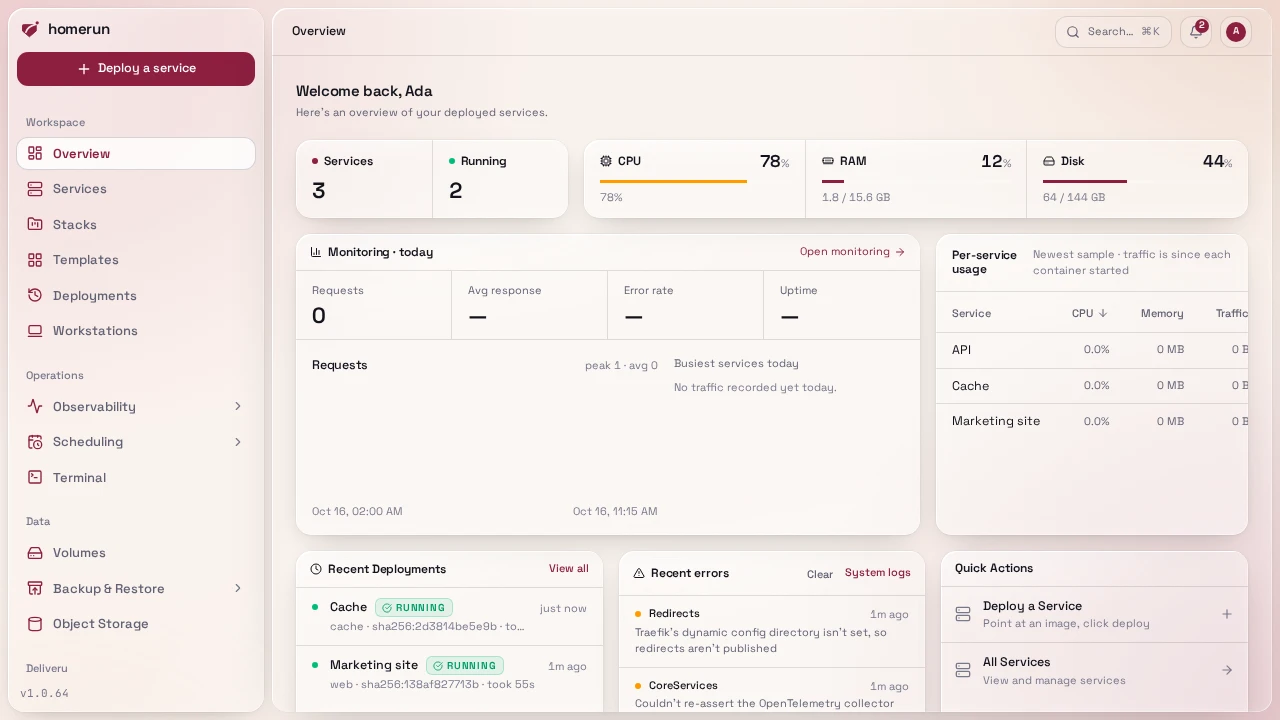Click the Services sidebar icon
The image size is (1280, 720).
pos(35,189)
